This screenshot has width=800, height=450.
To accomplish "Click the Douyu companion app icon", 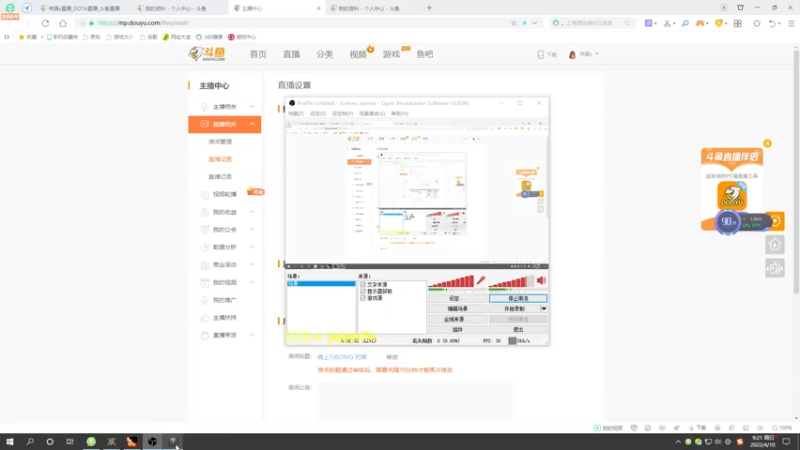I will [x=732, y=195].
